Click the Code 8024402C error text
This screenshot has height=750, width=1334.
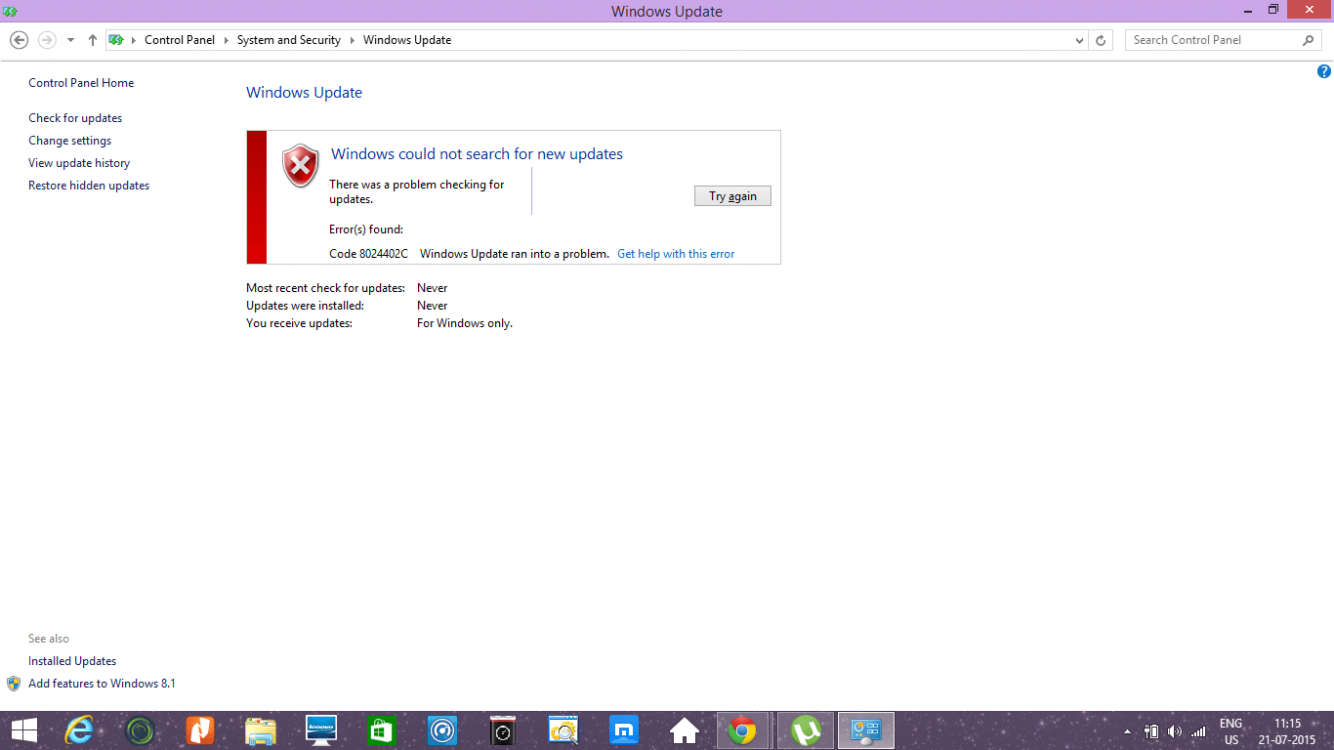click(369, 254)
